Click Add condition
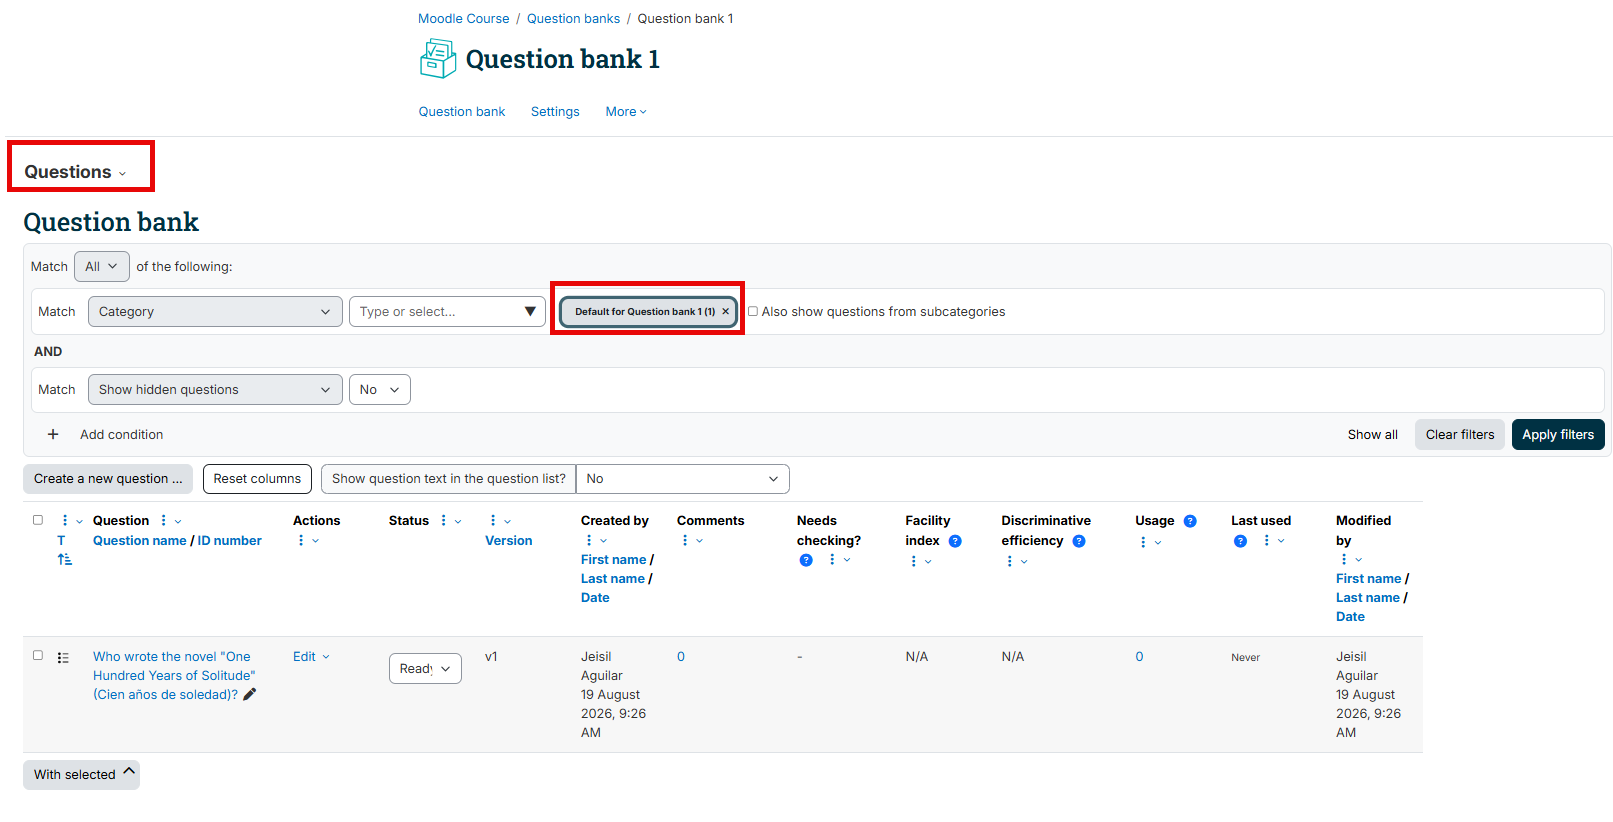Screen dimensions: 1613x822 pos(121,435)
